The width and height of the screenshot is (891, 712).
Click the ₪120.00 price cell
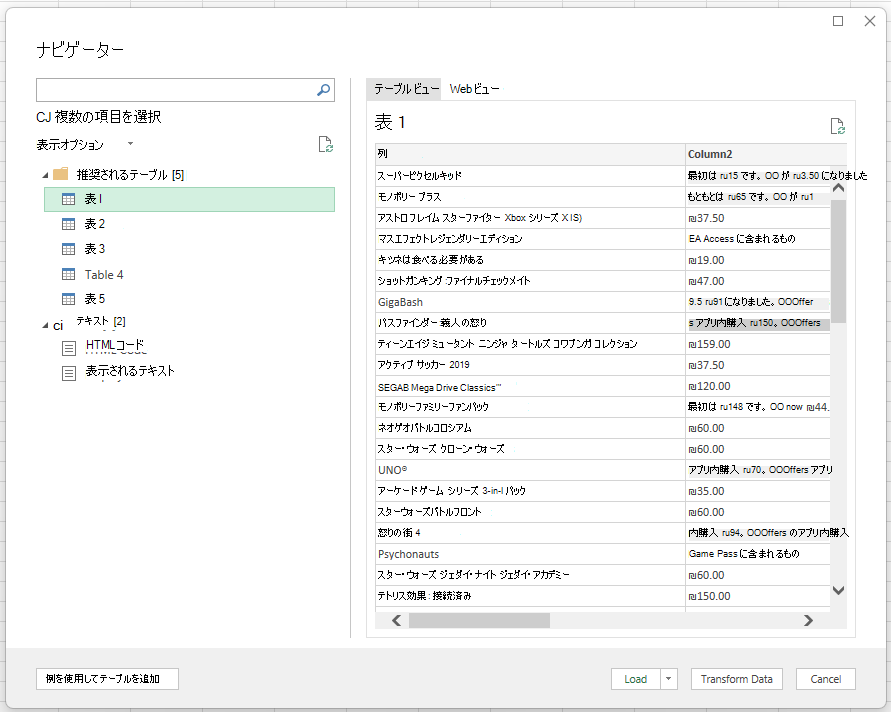click(x=758, y=386)
